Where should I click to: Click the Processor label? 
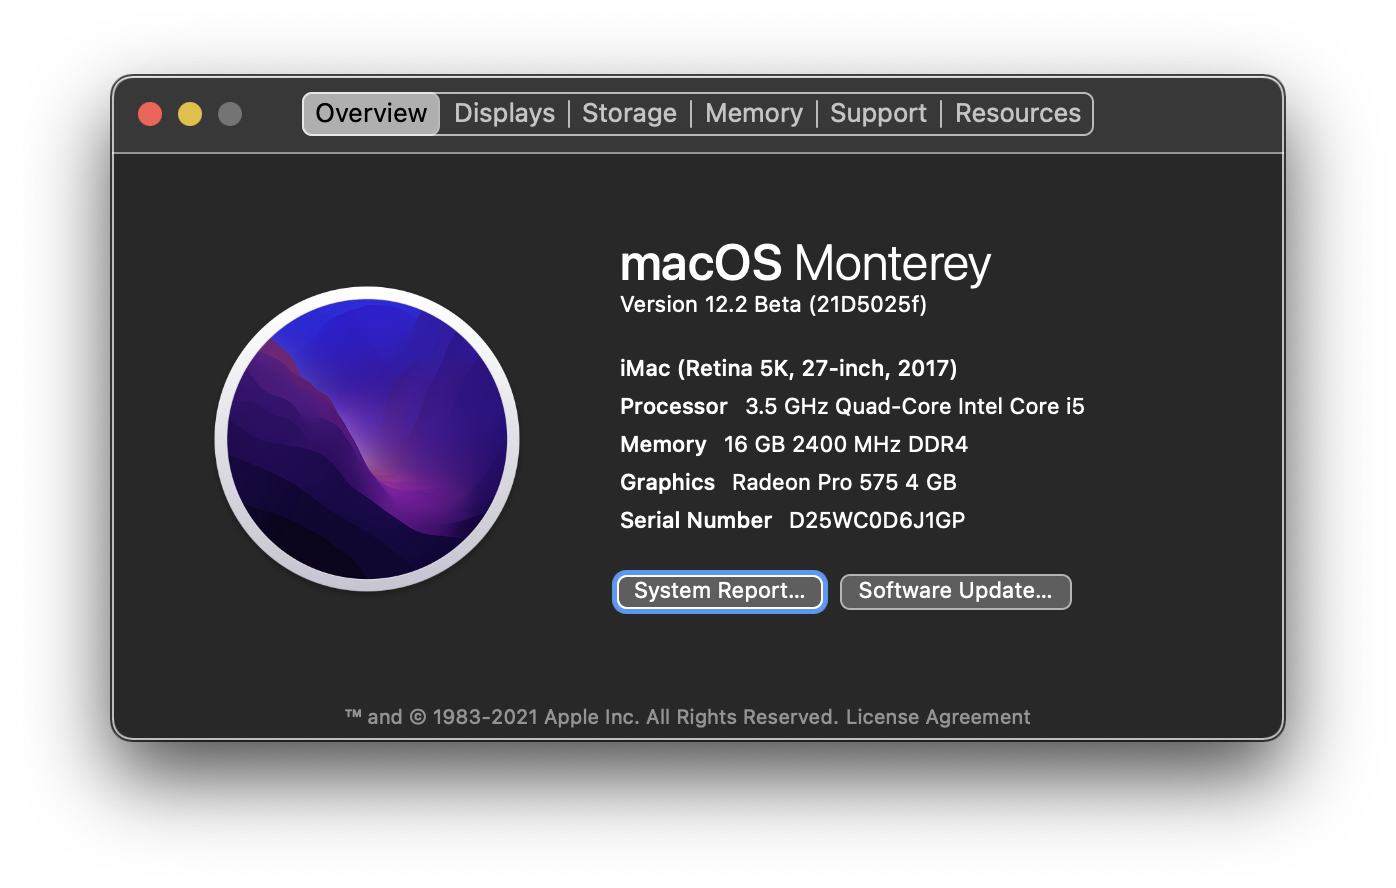click(673, 406)
